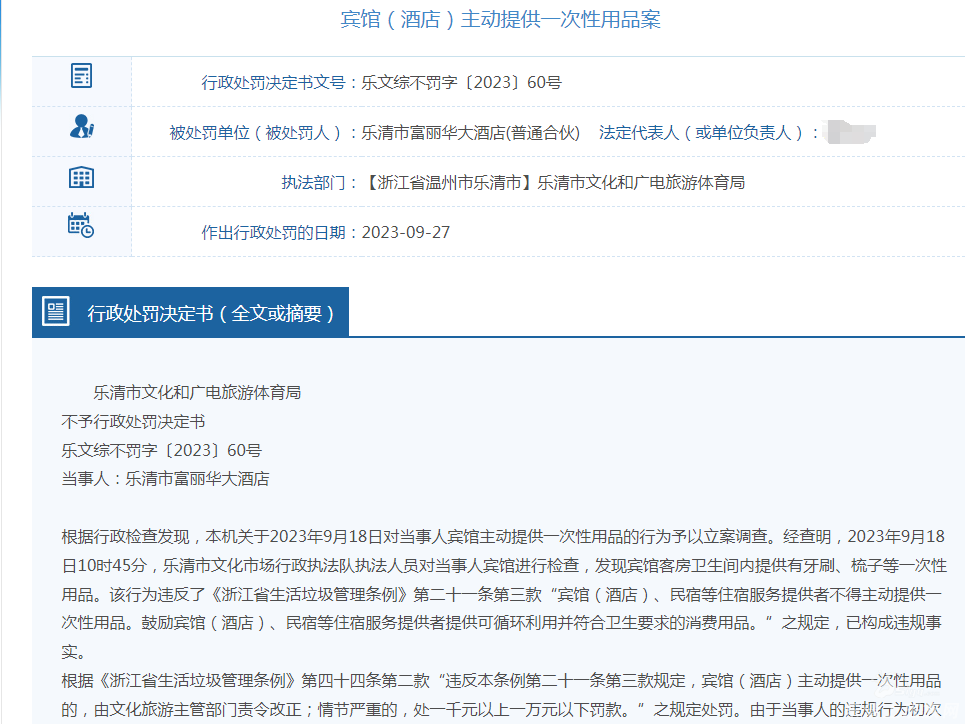The image size is (965, 724).
Task: Click the document icon in decision header
Action: point(55,311)
